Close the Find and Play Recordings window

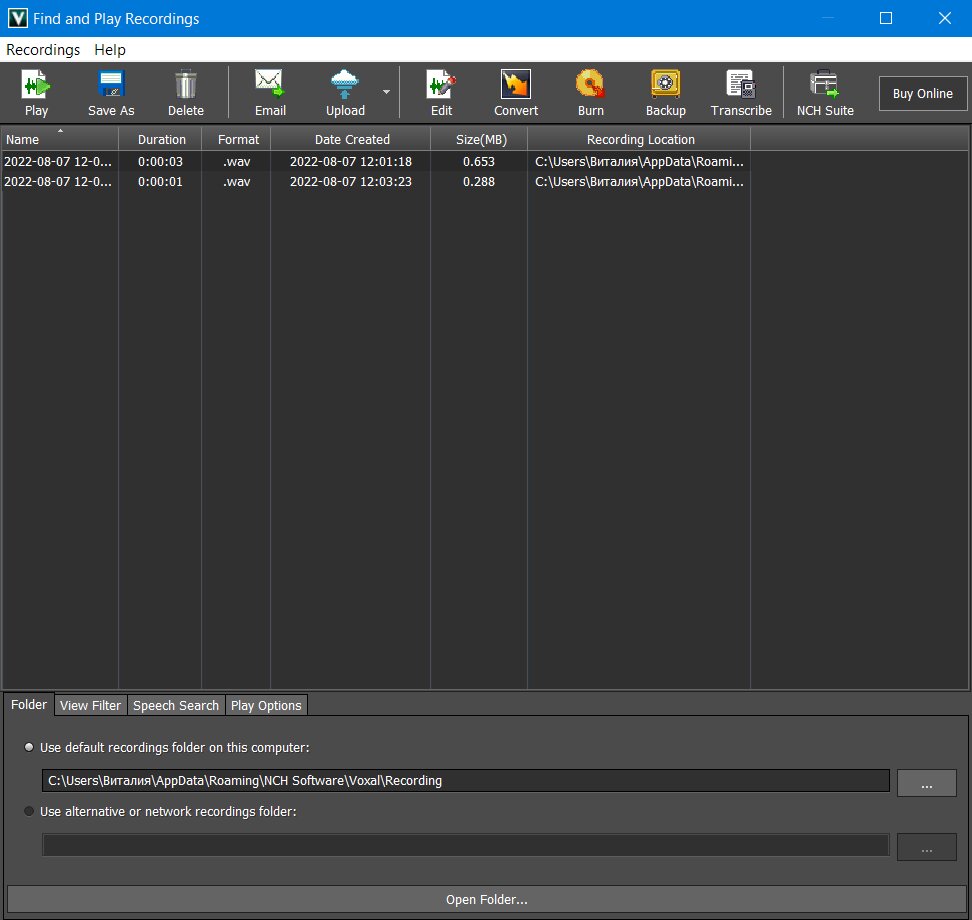click(x=944, y=18)
